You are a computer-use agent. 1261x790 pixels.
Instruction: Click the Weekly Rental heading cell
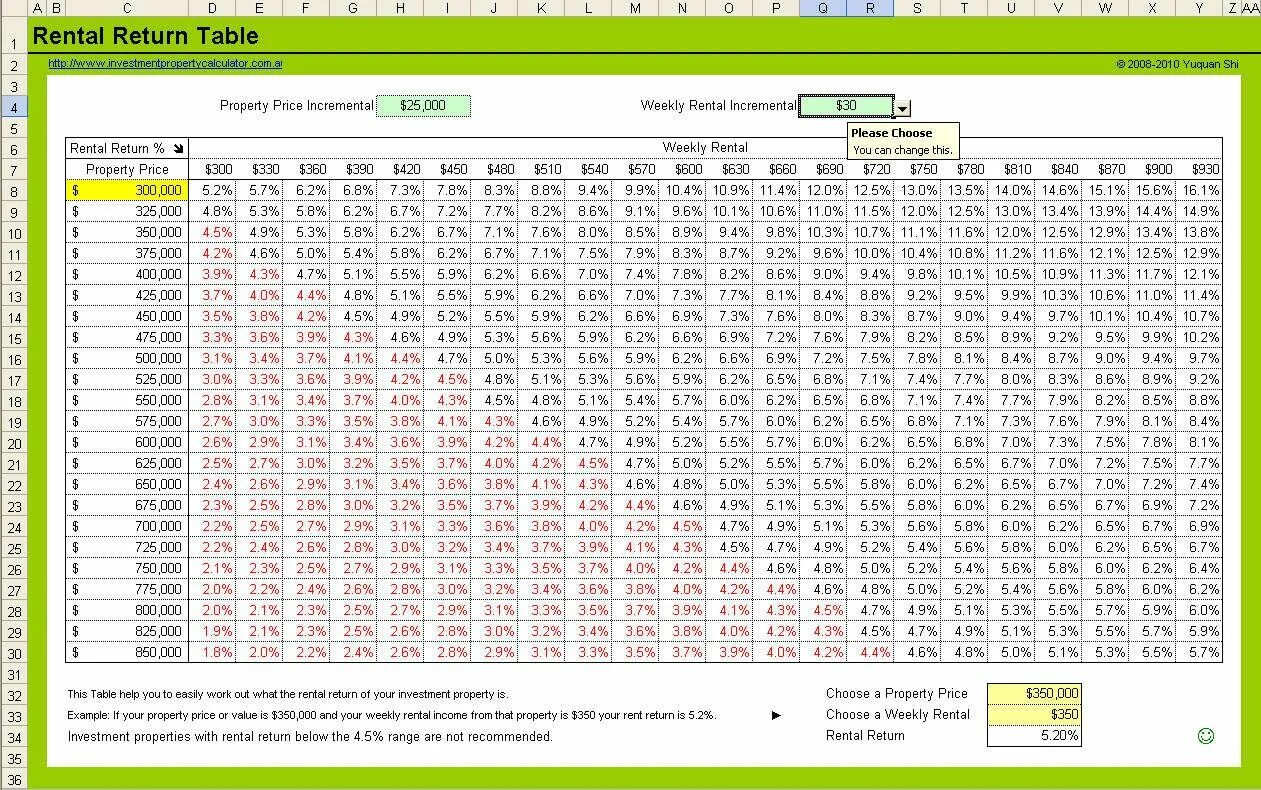(x=705, y=148)
